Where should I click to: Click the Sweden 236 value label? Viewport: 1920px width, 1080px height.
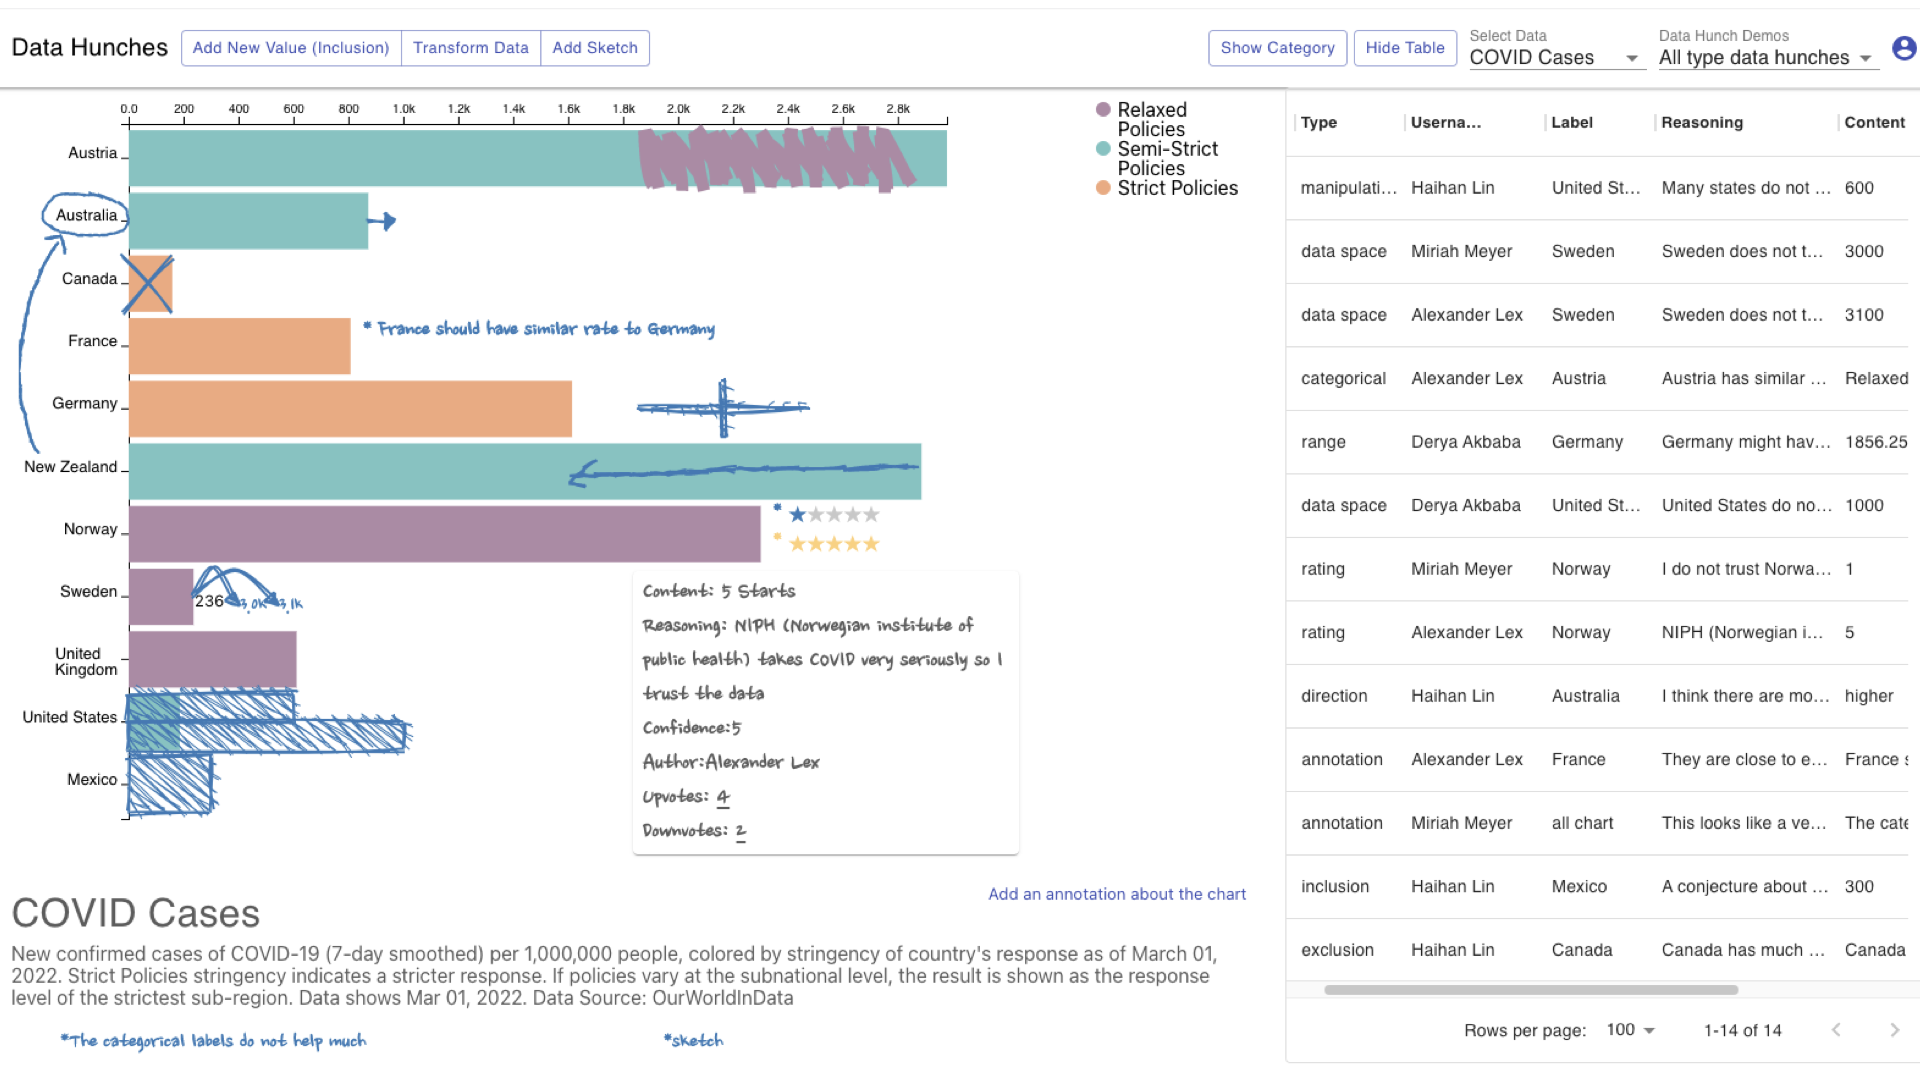pyautogui.click(x=209, y=601)
